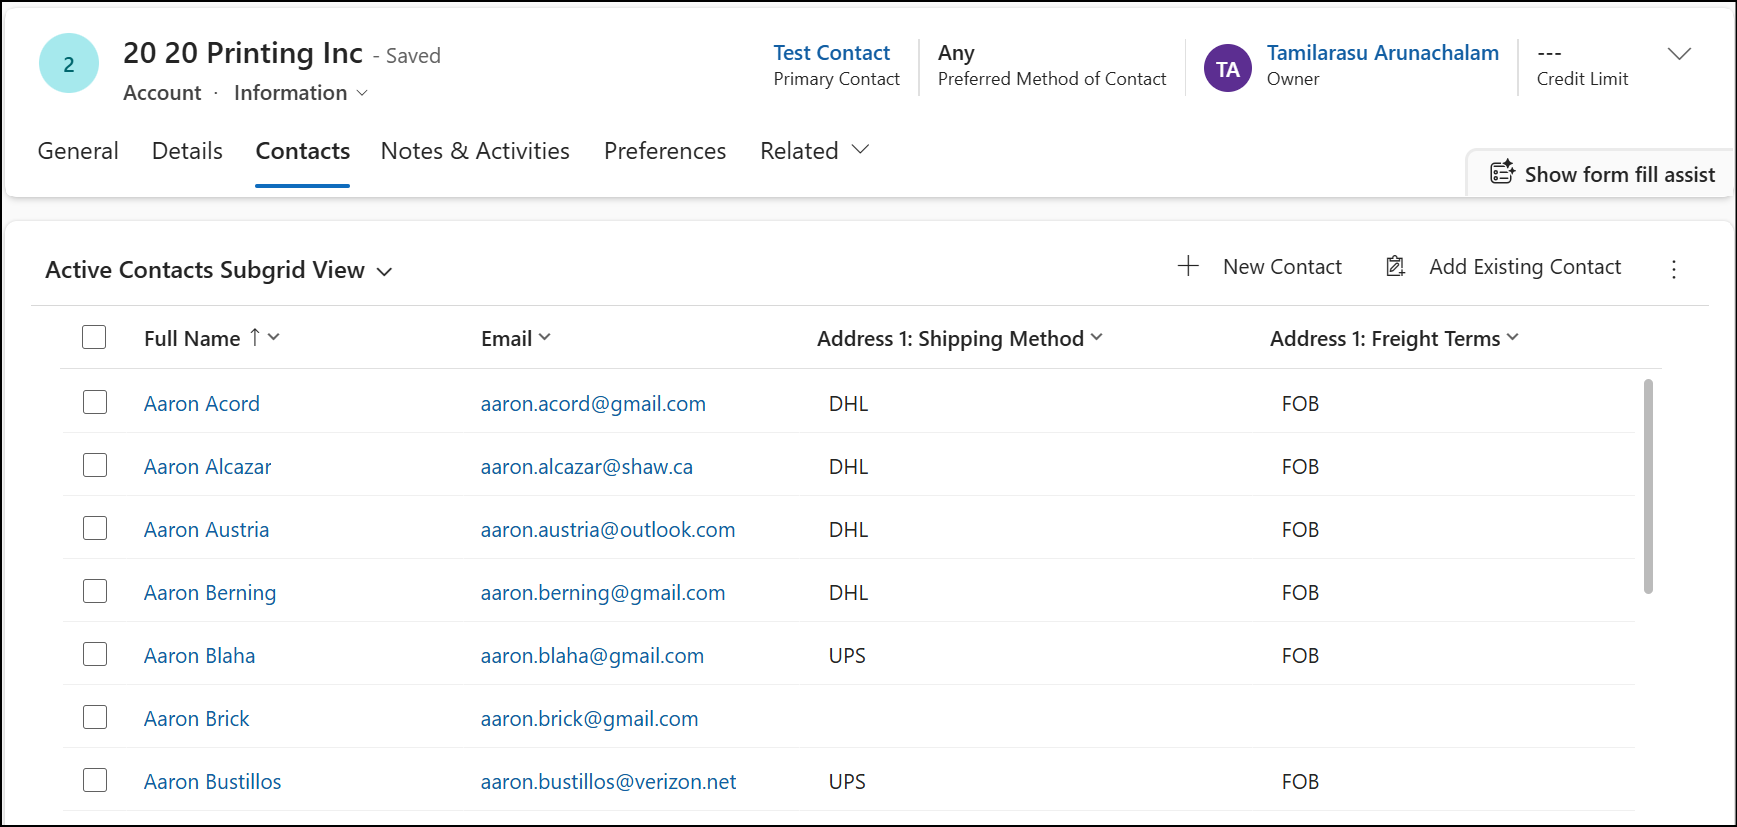Click email aaron.alcazar@shaw.ca
Viewport: 1737px width, 827px height.
point(587,466)
